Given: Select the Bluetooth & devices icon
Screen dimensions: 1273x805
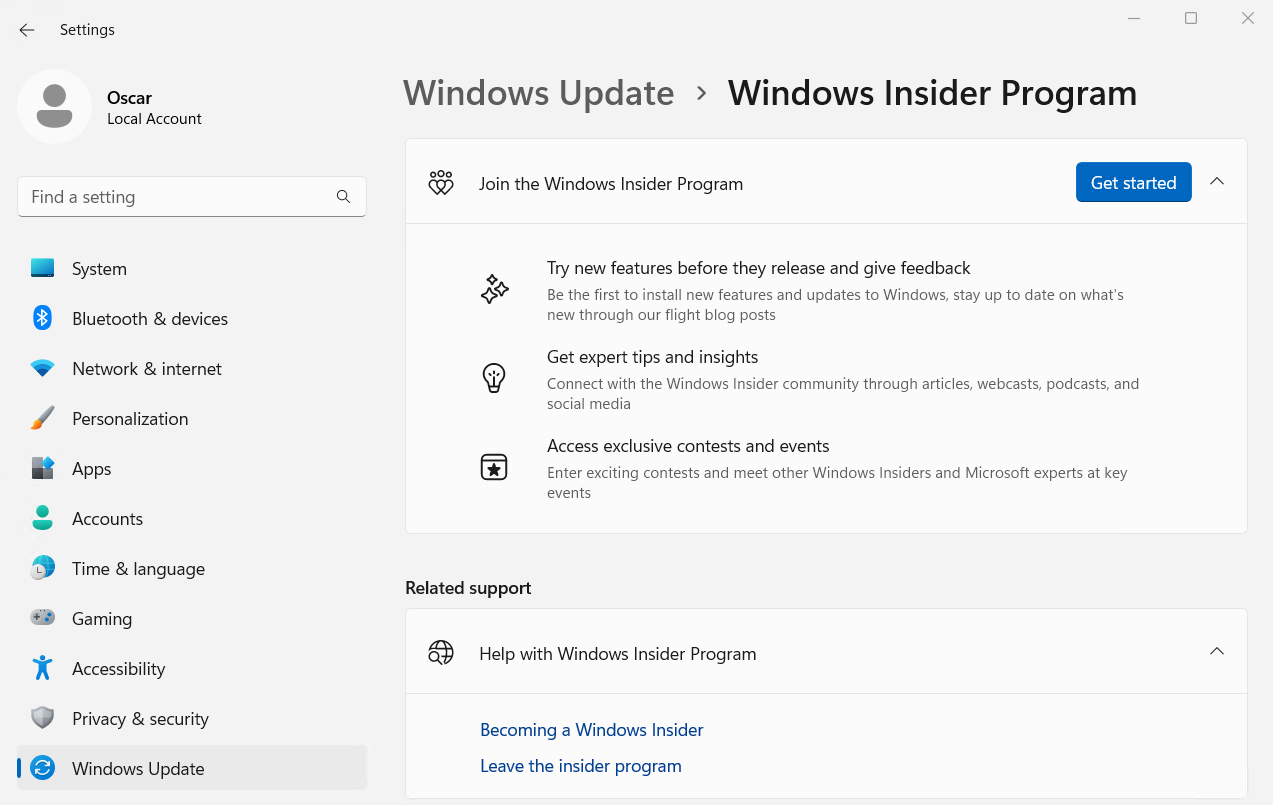Looking at the screenshot, I should click(x=42, y=318).
